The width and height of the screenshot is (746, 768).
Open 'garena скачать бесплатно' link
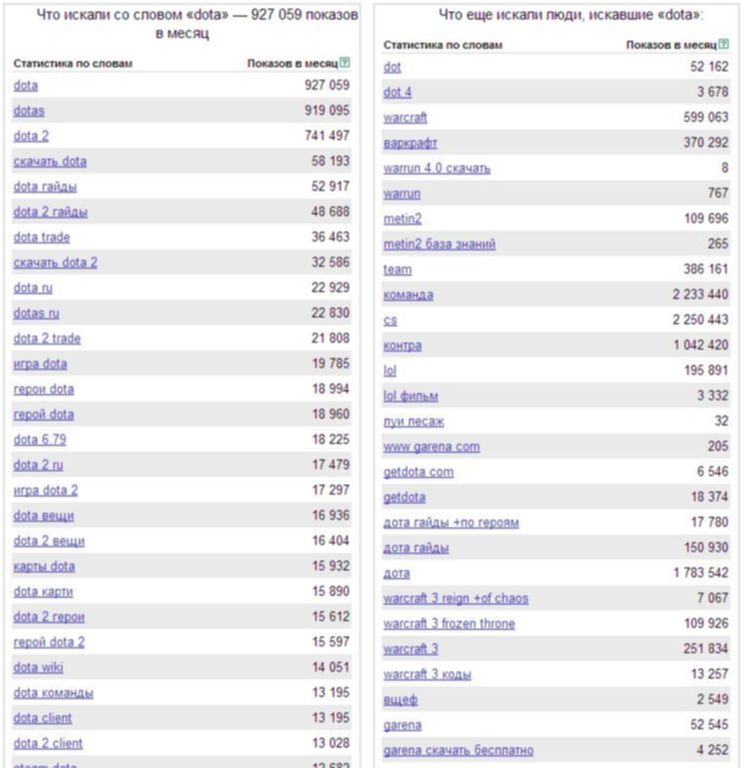point(458,750)
